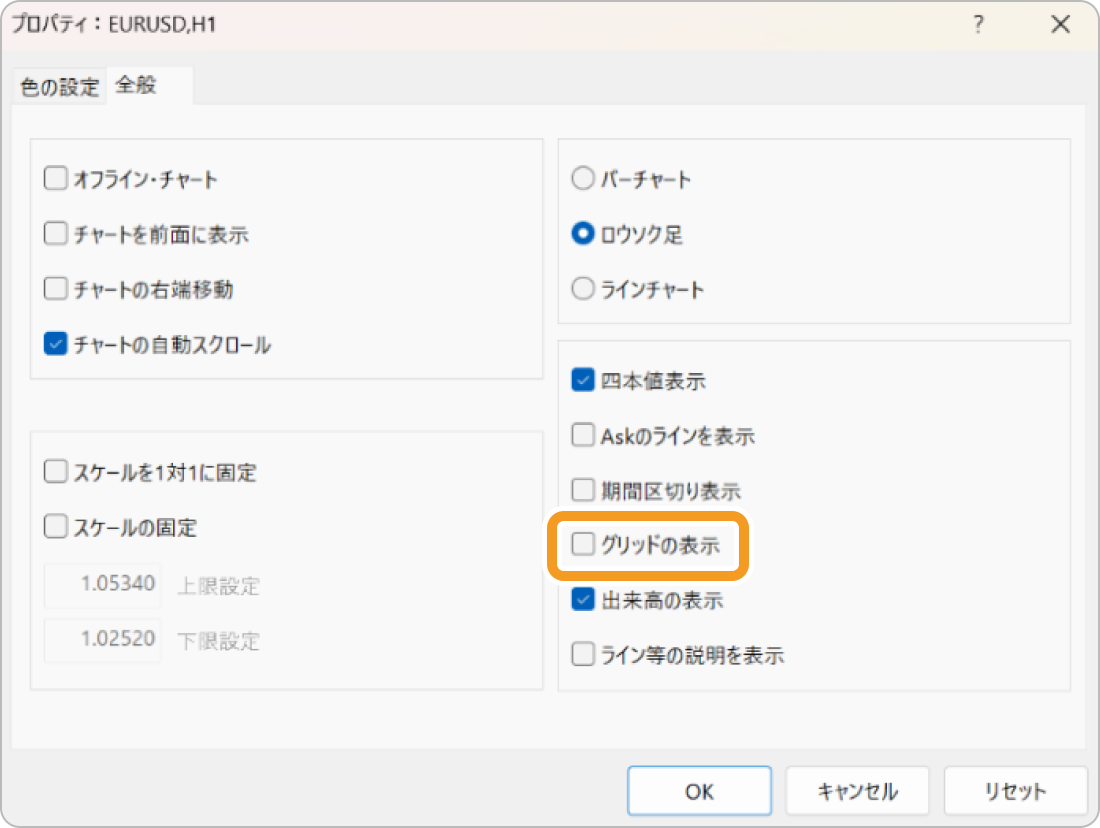Switch to the 色の設定 tab
Screen dimensions: 1100x828
coord(60,87)
